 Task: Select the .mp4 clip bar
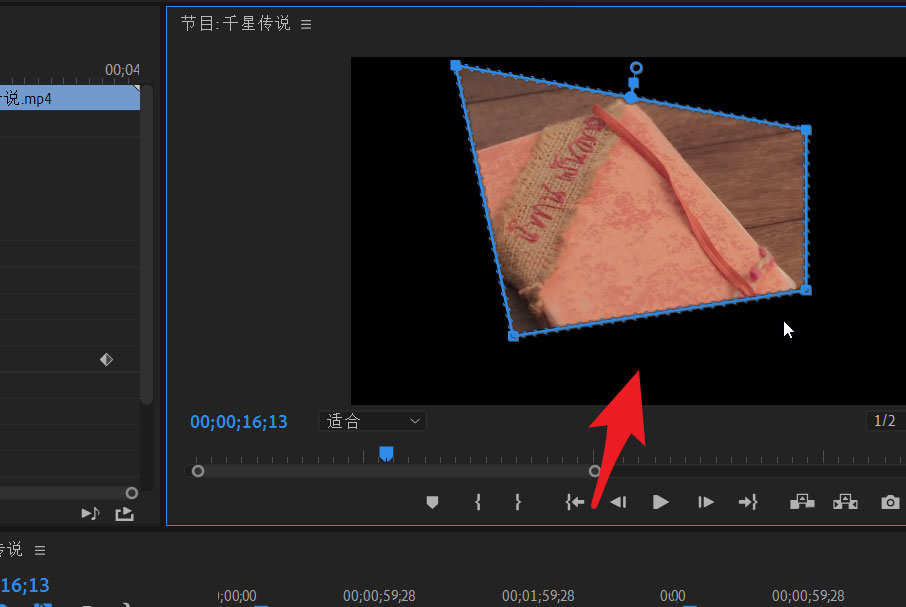coord(68,98)
